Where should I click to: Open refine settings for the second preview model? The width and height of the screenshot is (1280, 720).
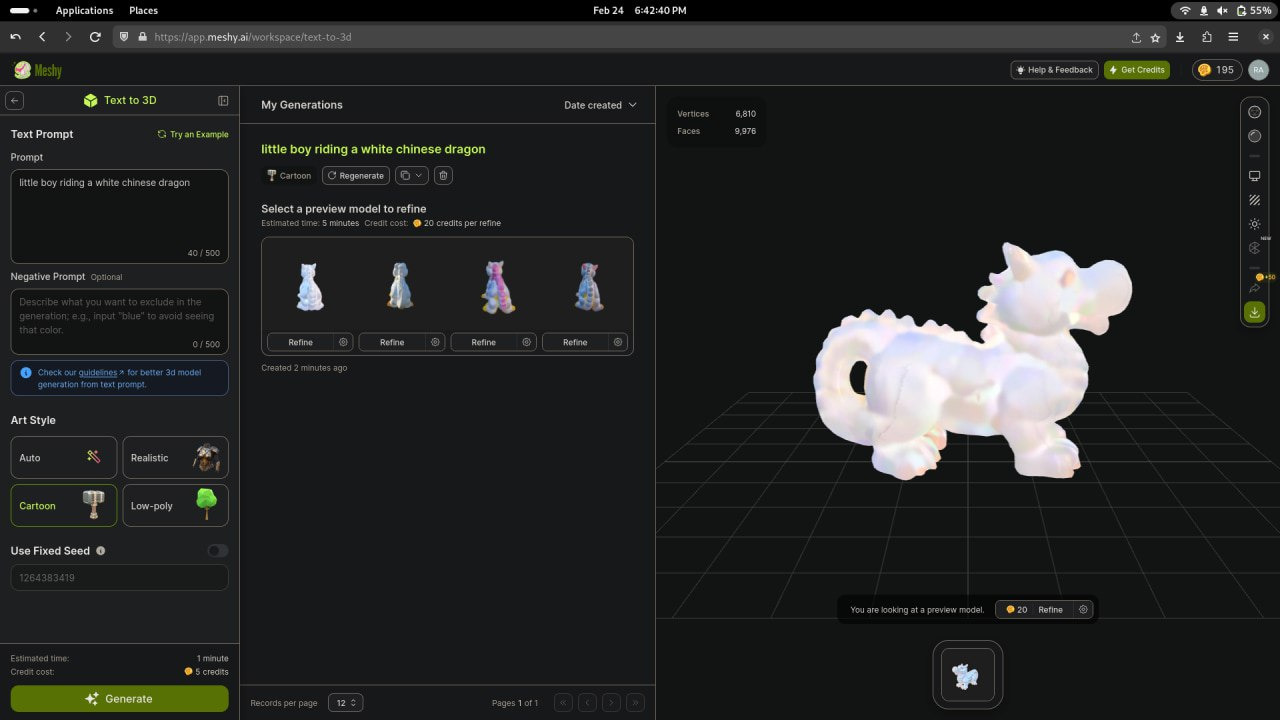(x=435, y=342)
